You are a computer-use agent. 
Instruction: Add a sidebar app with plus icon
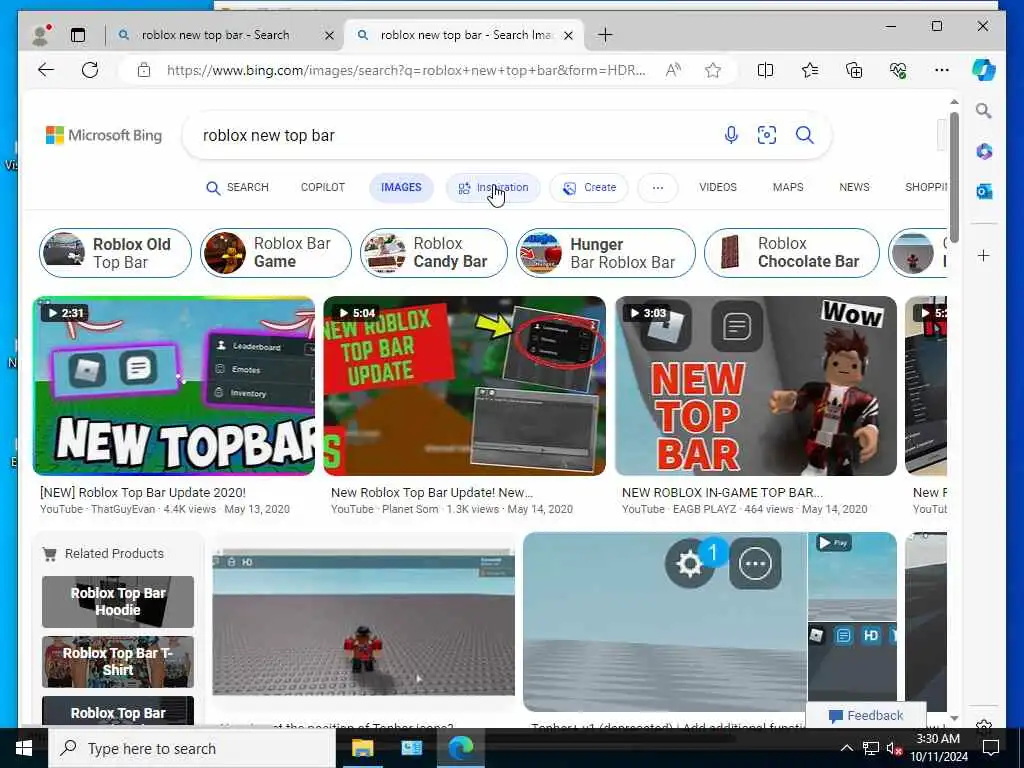tap(984, 255)
